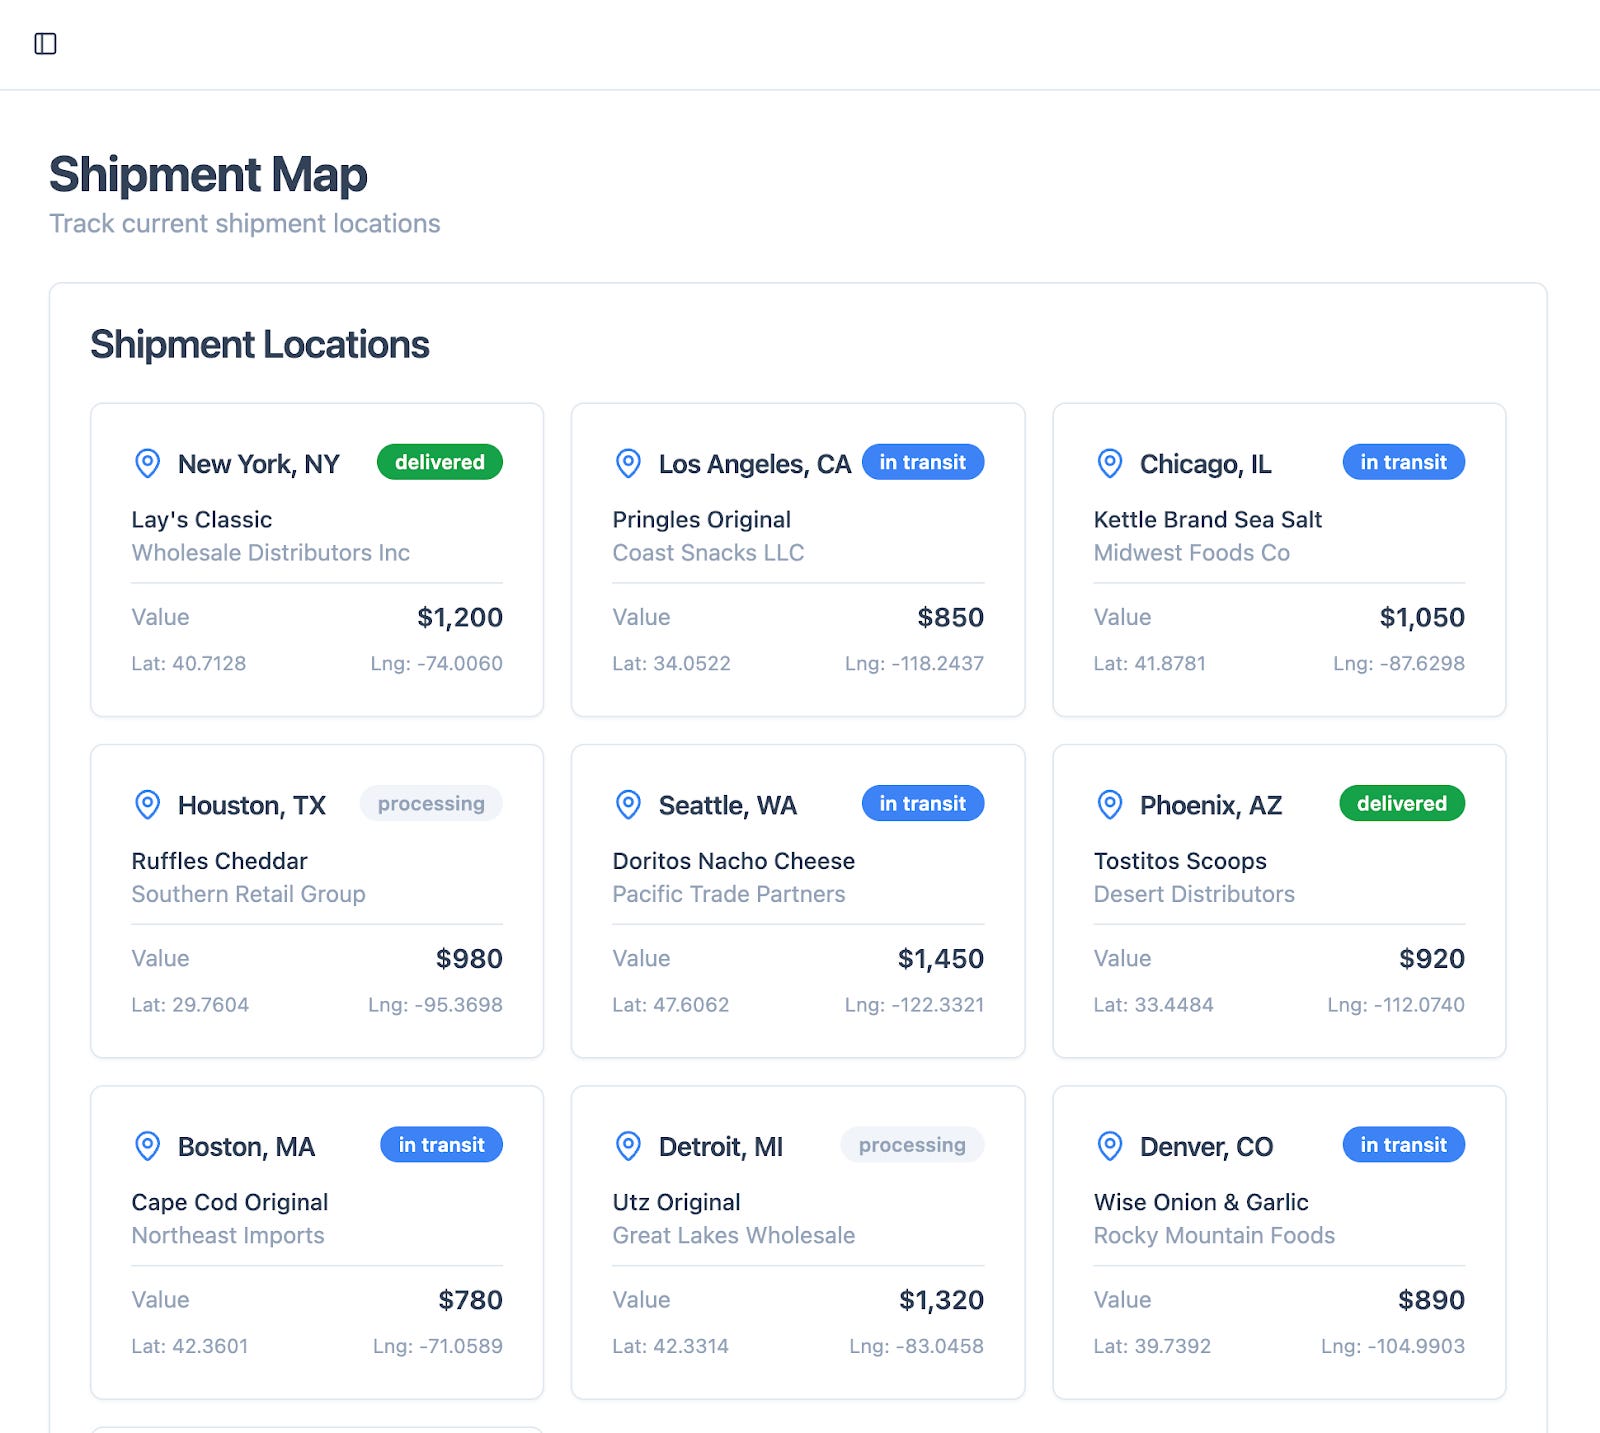The width and height of the screenshot is (1600, 1433).
Task: Click the in transit badge on Los Angeles card
Action: click(923, 462)
